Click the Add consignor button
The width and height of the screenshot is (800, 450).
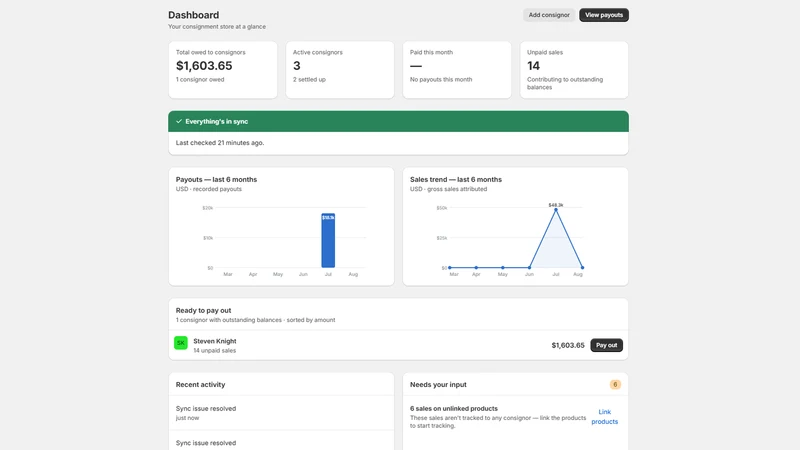549,15
